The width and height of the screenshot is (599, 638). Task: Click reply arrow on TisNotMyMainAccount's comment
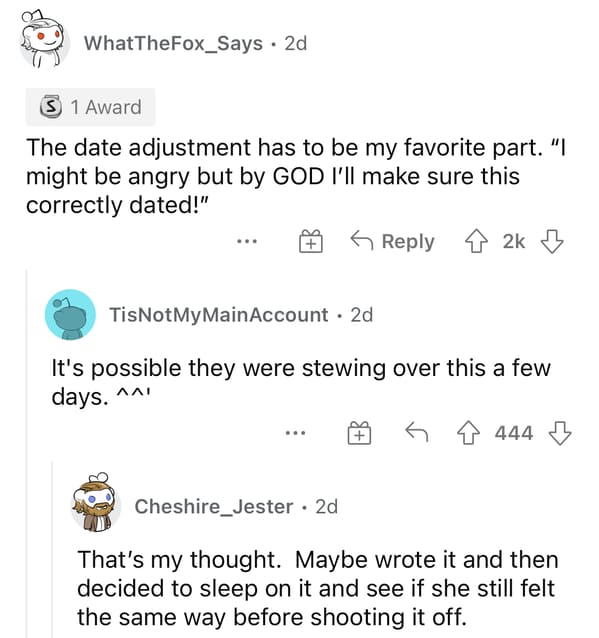pyautogui.click(x=417, y=432)
